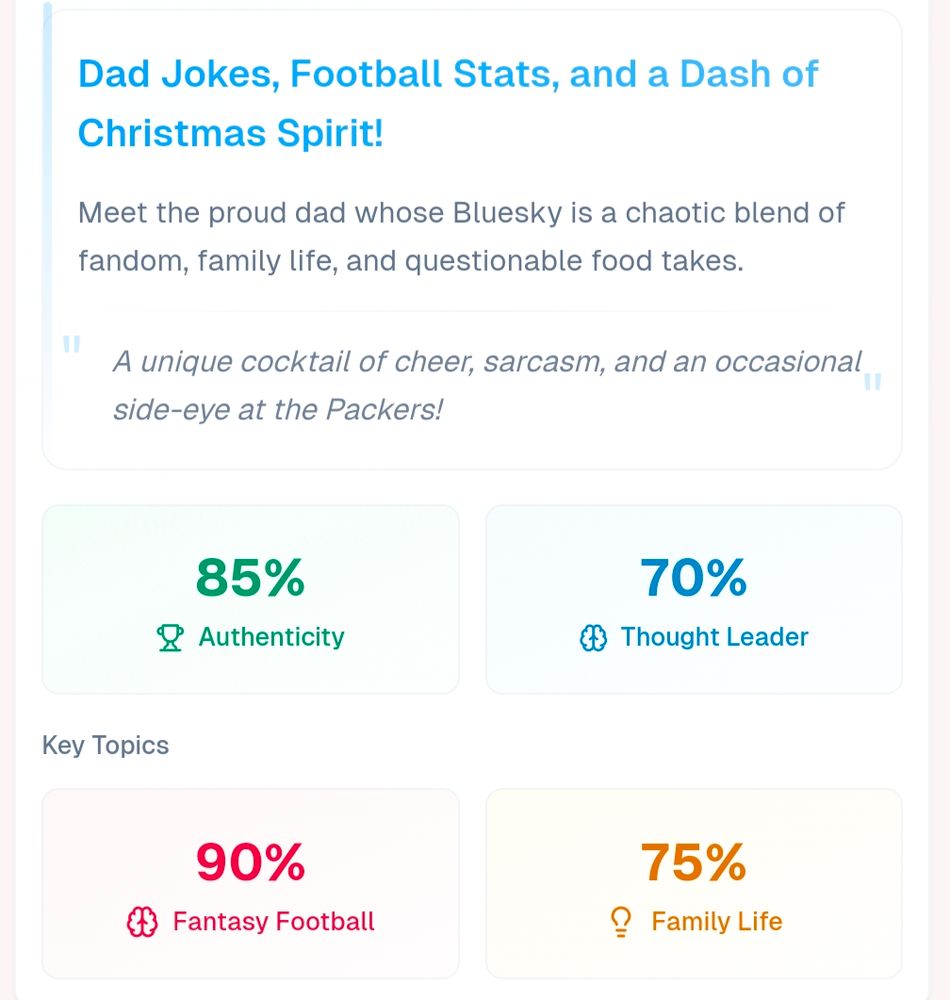Open the Family Life topic label
Screen dimensions: 950x1000
[716, 921]
